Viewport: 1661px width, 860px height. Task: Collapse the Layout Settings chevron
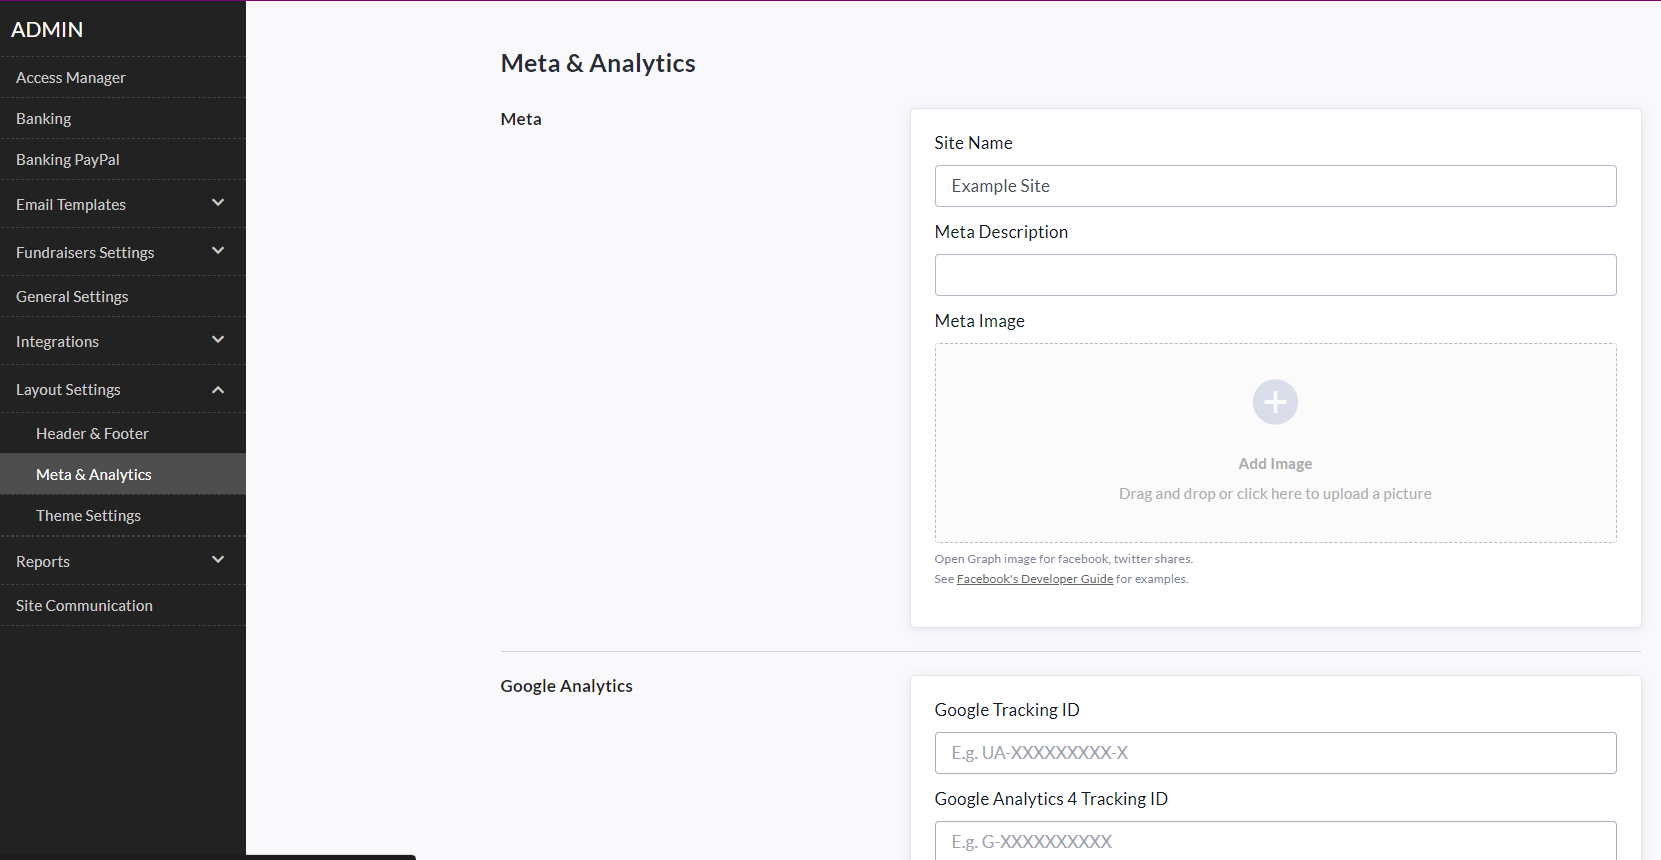point(218,390)
